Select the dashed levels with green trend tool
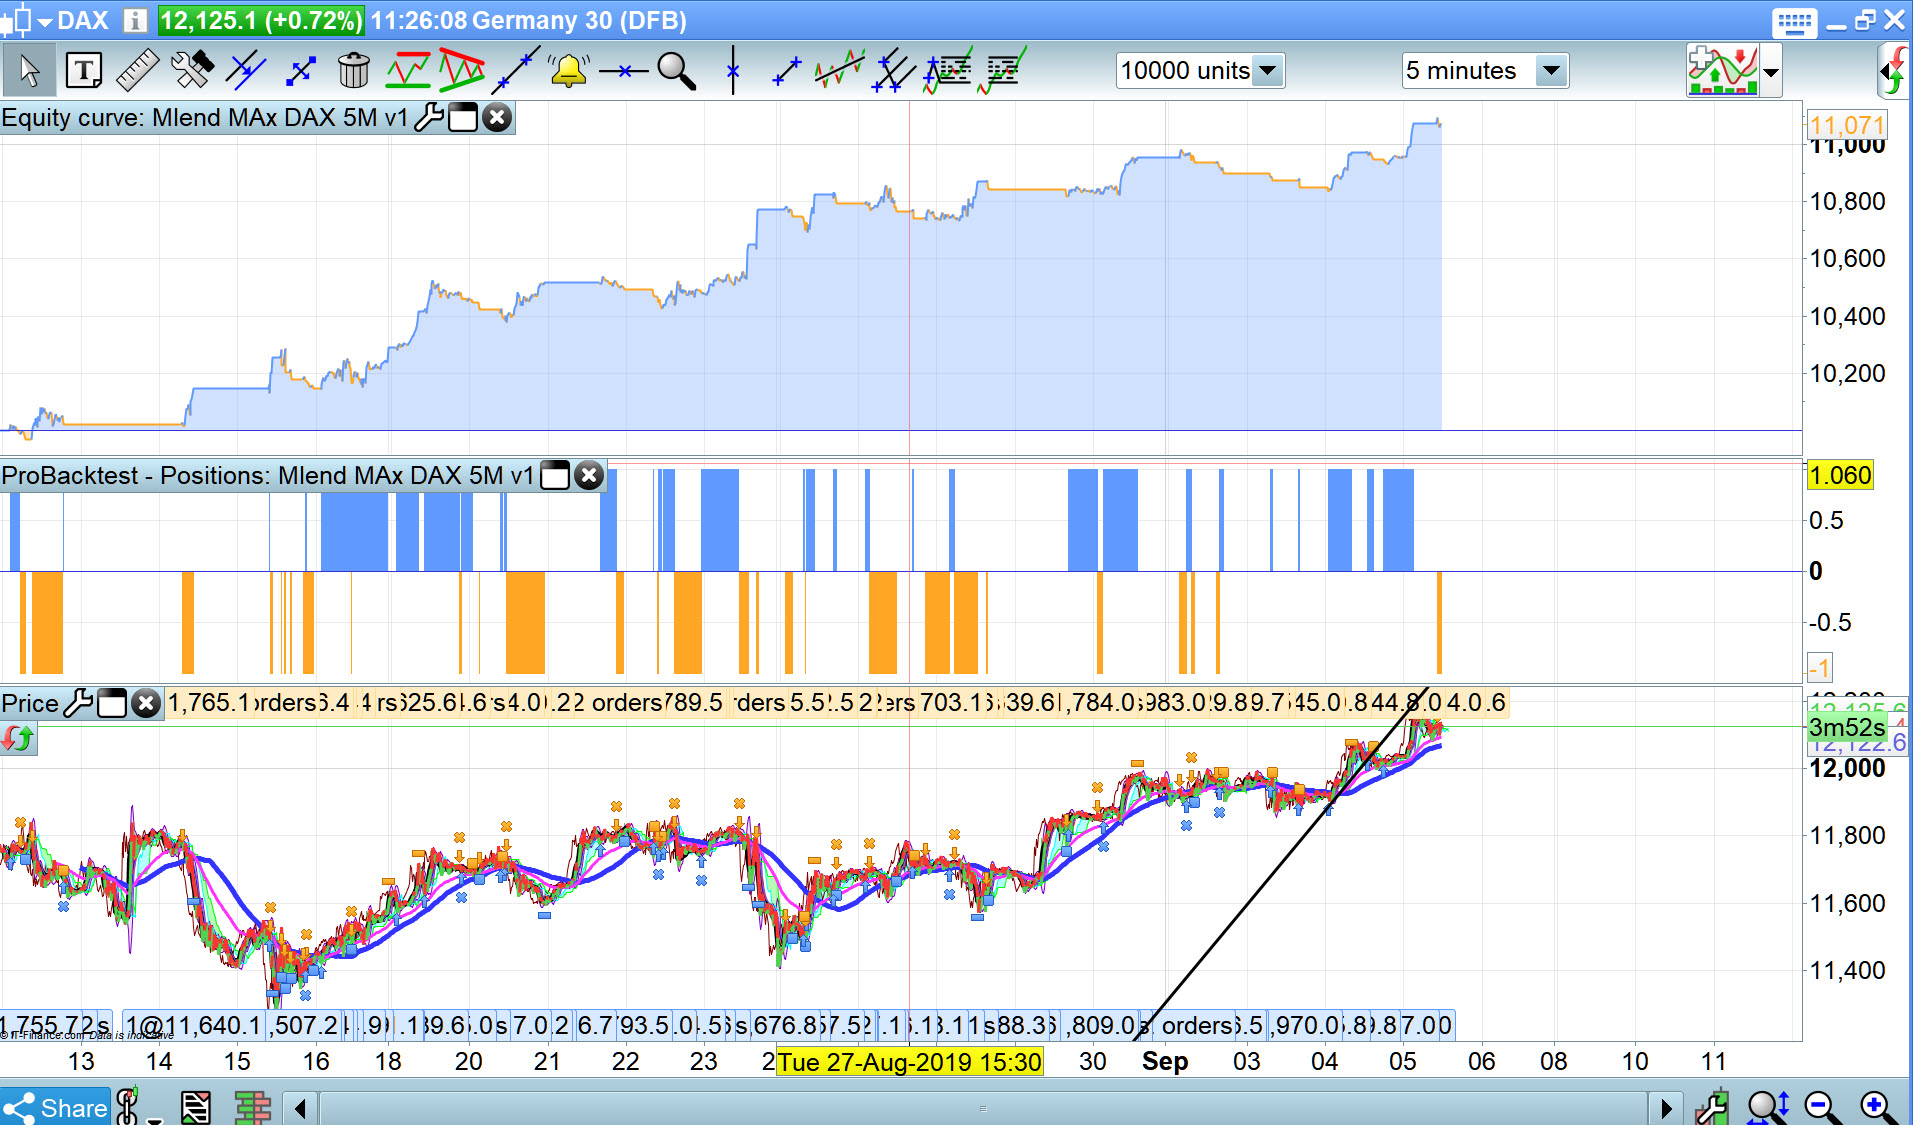 coord(1003,71)
